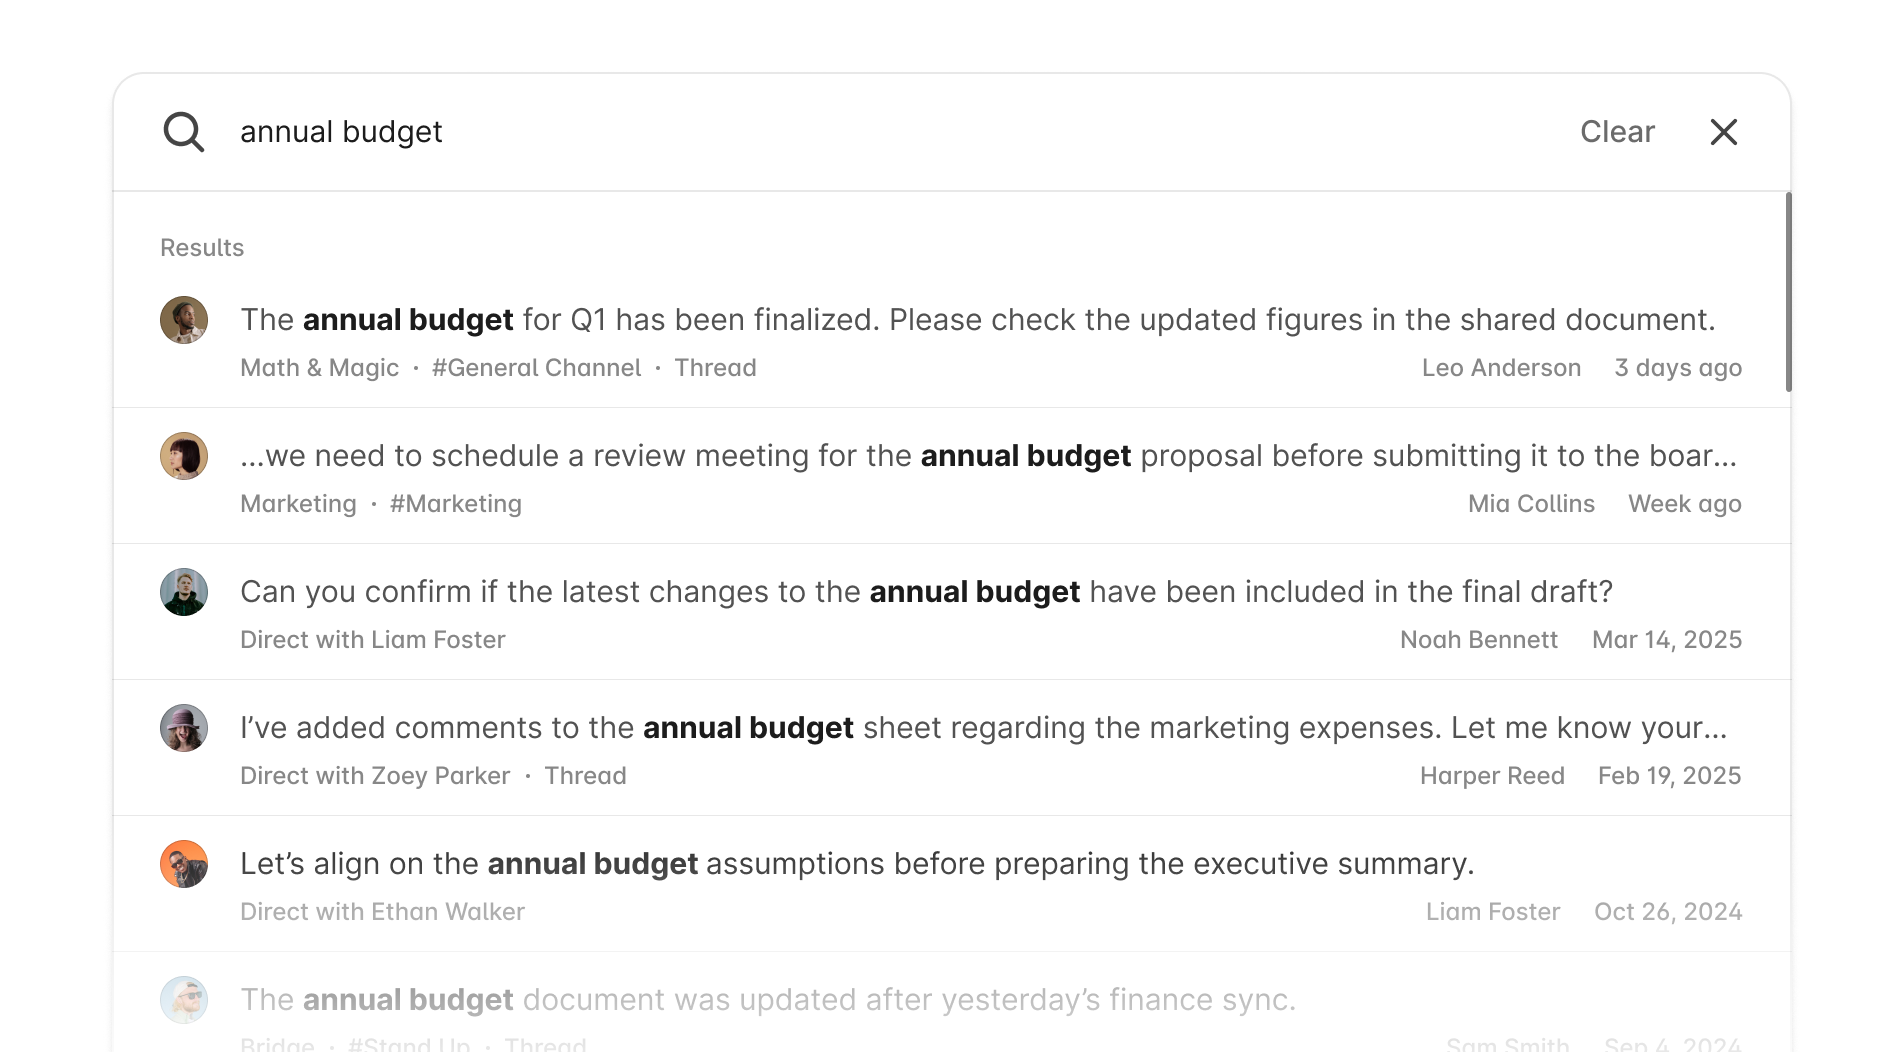
Task: Open the executive summary assumptions message
Action: coord(857,864)
